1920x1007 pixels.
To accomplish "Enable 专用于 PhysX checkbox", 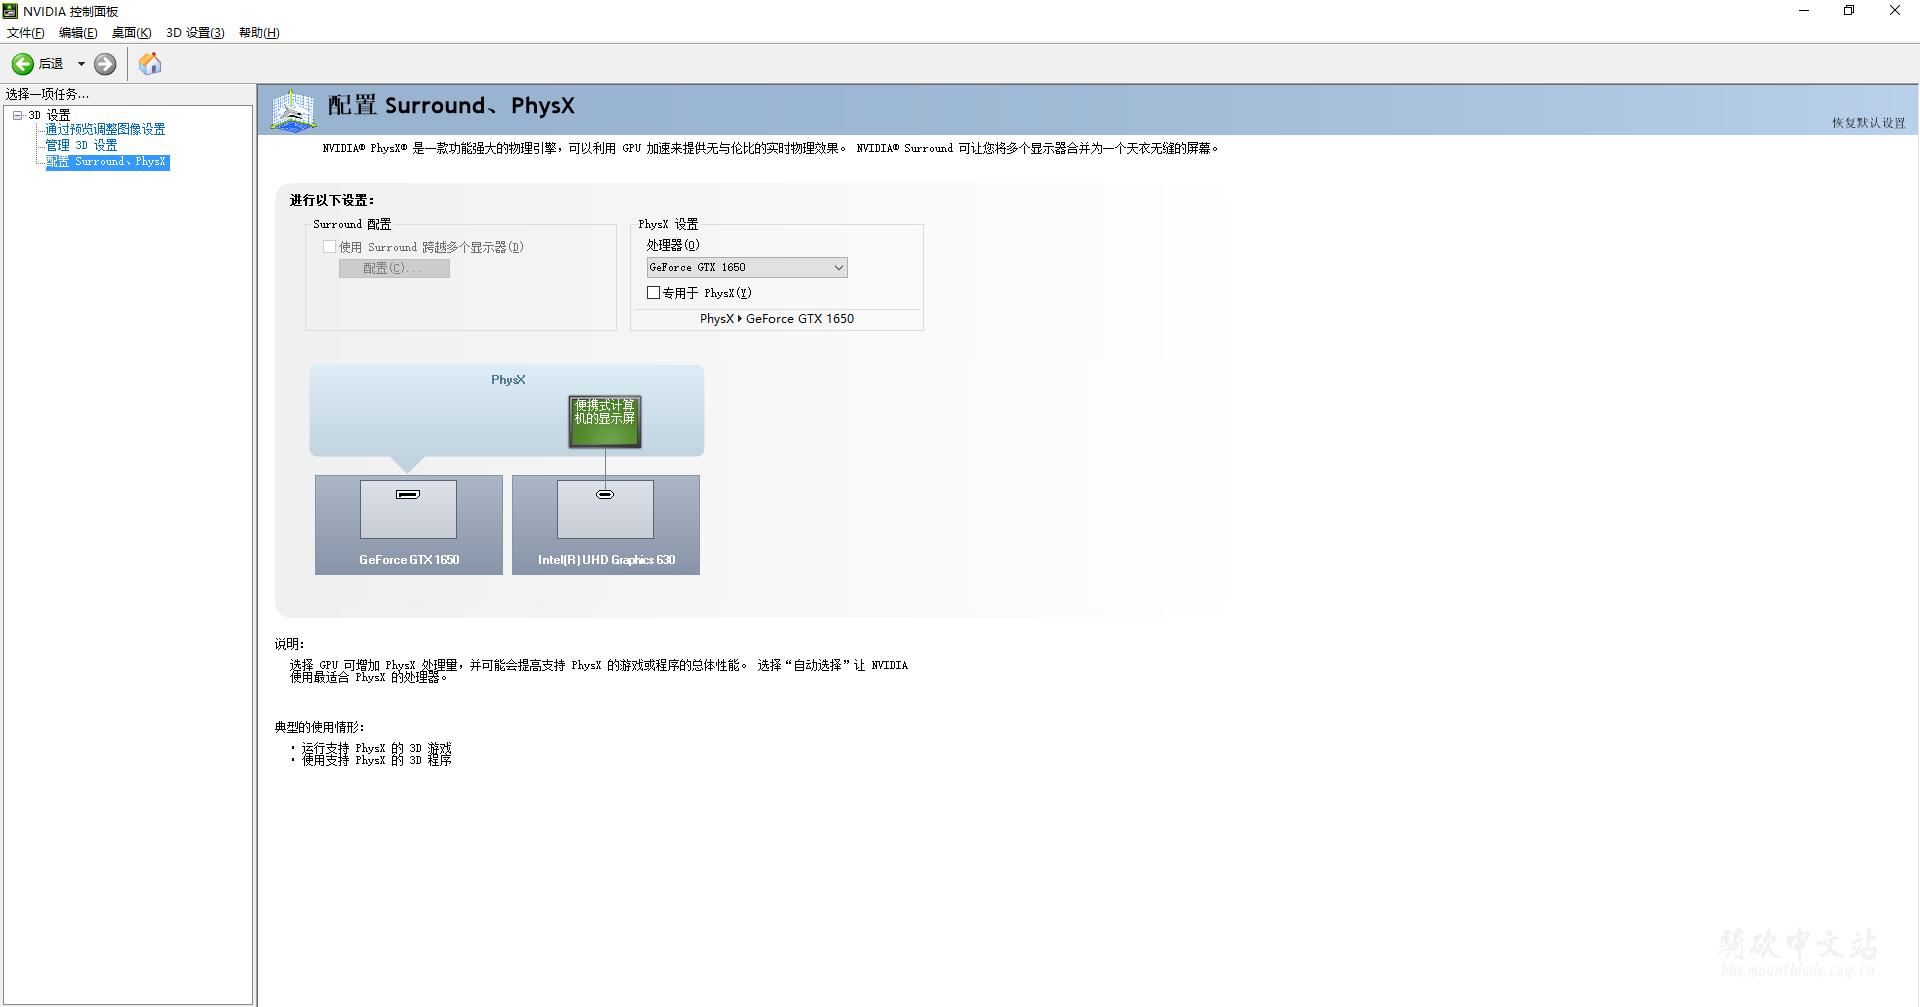I will [653, 293].
